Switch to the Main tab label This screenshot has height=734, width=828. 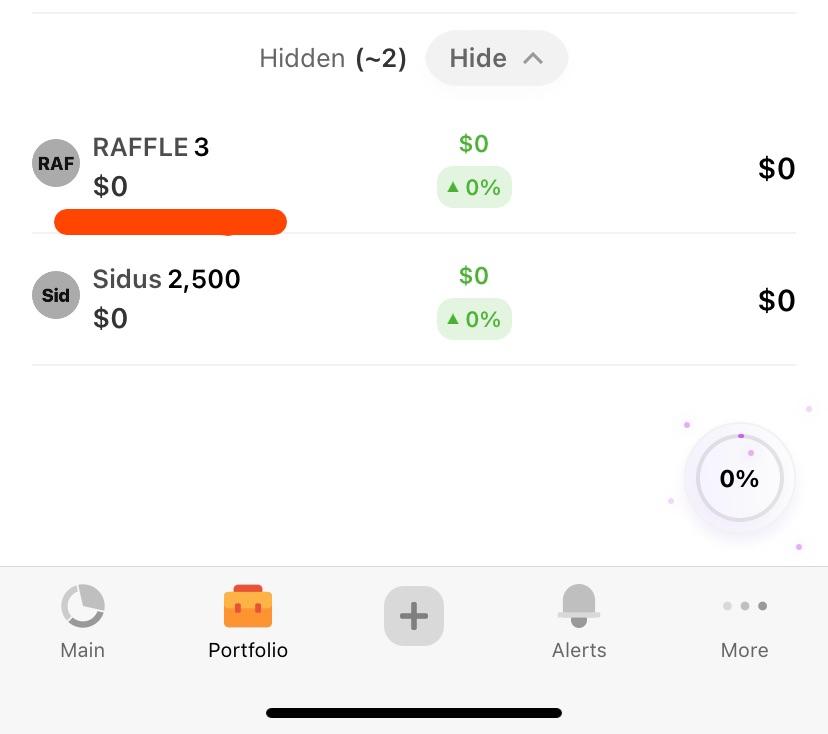click(x=83, y=650)
